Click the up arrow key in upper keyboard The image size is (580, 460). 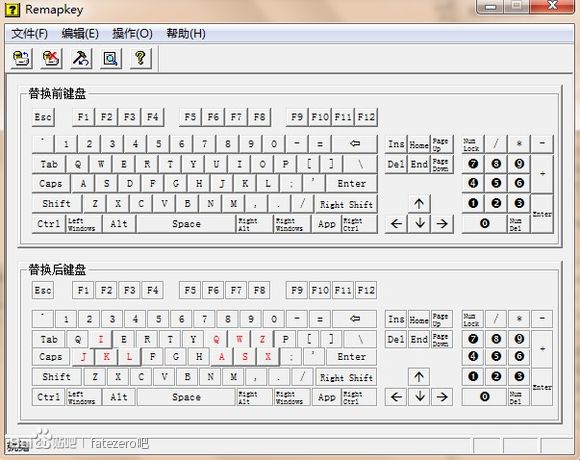pos(419,203)
